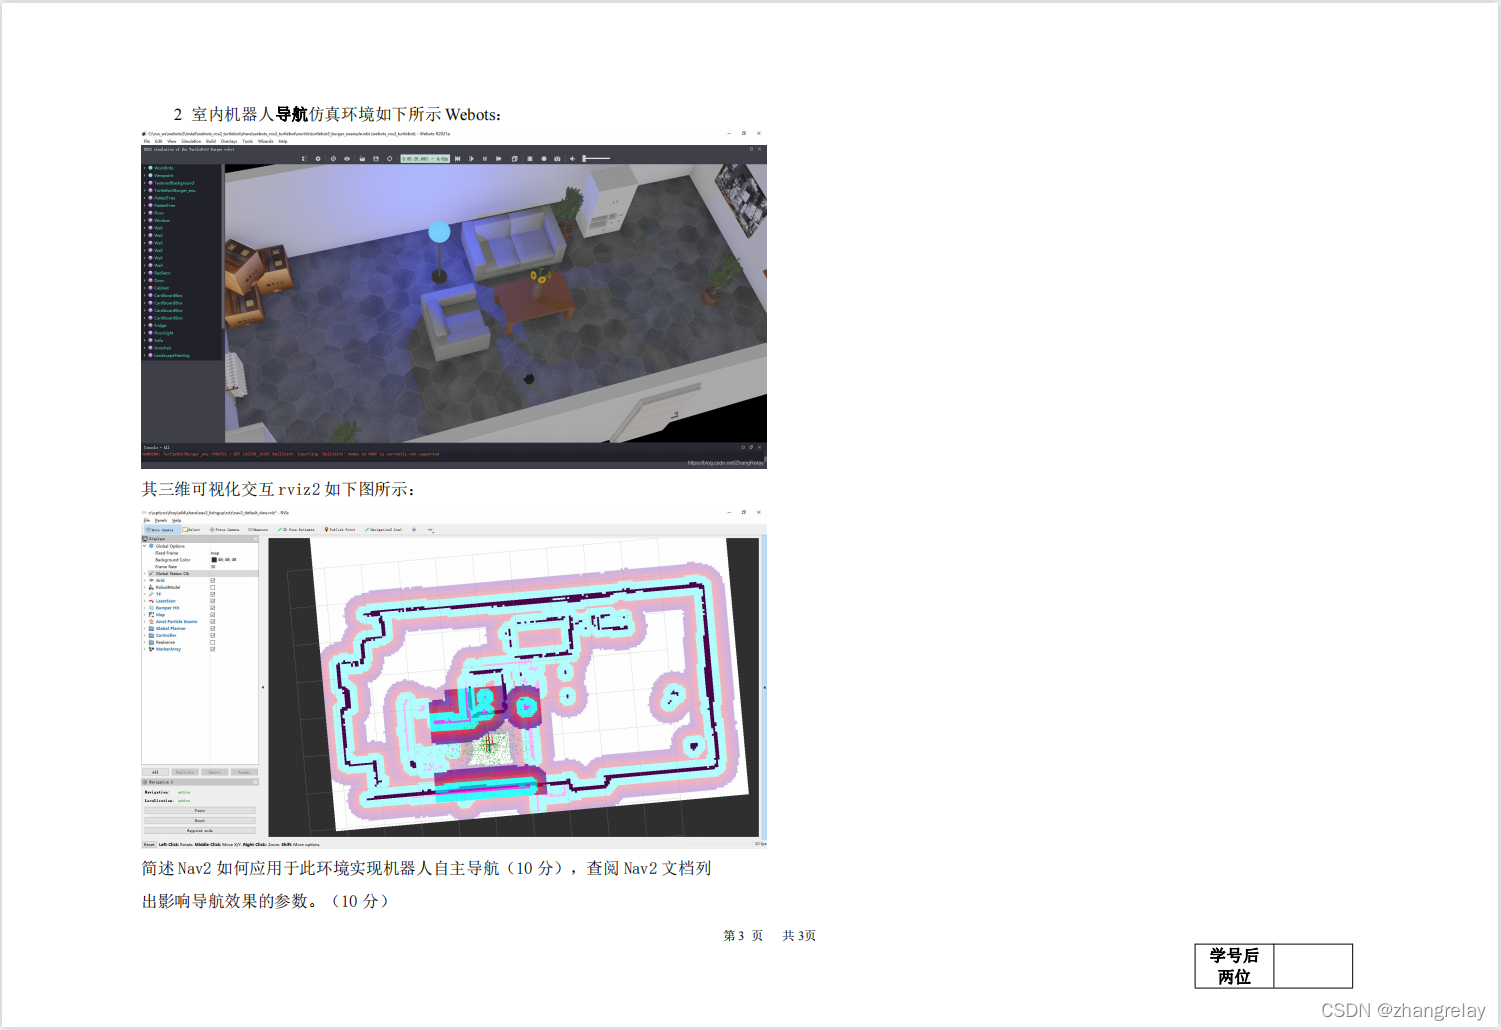The image size is (1501, 1030).
Task: Click the Background Color swatch in RViz
Action: 214,560
